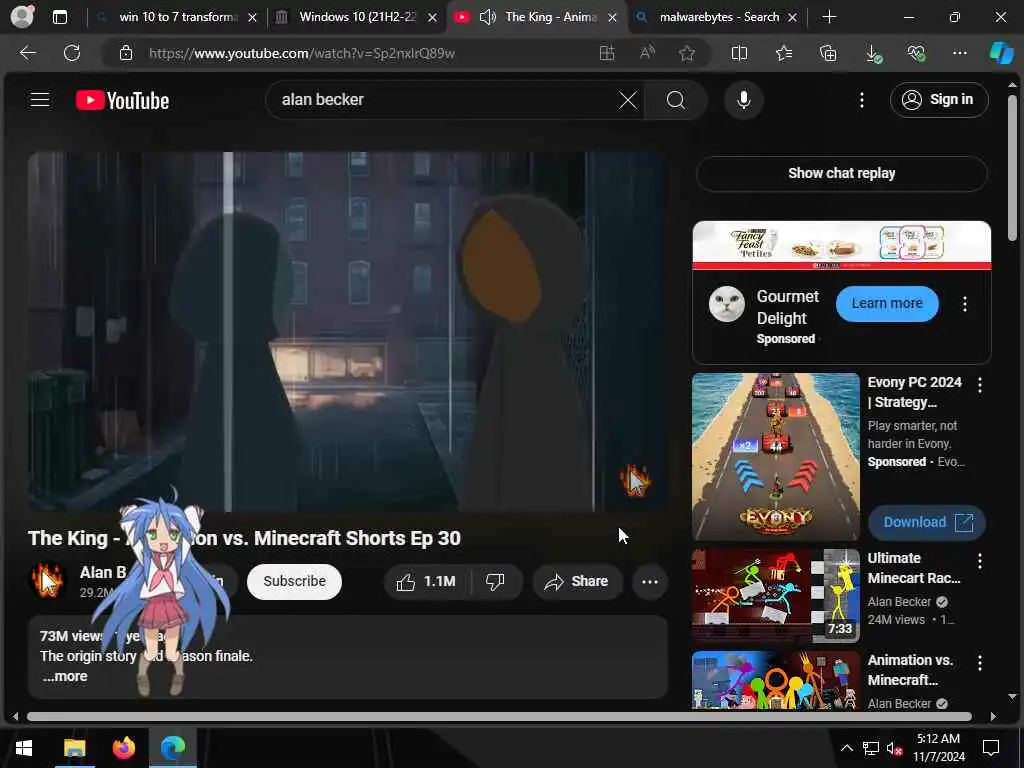Open Alan Becker channel avatar
1024x768 pixels.
point(47,581)
